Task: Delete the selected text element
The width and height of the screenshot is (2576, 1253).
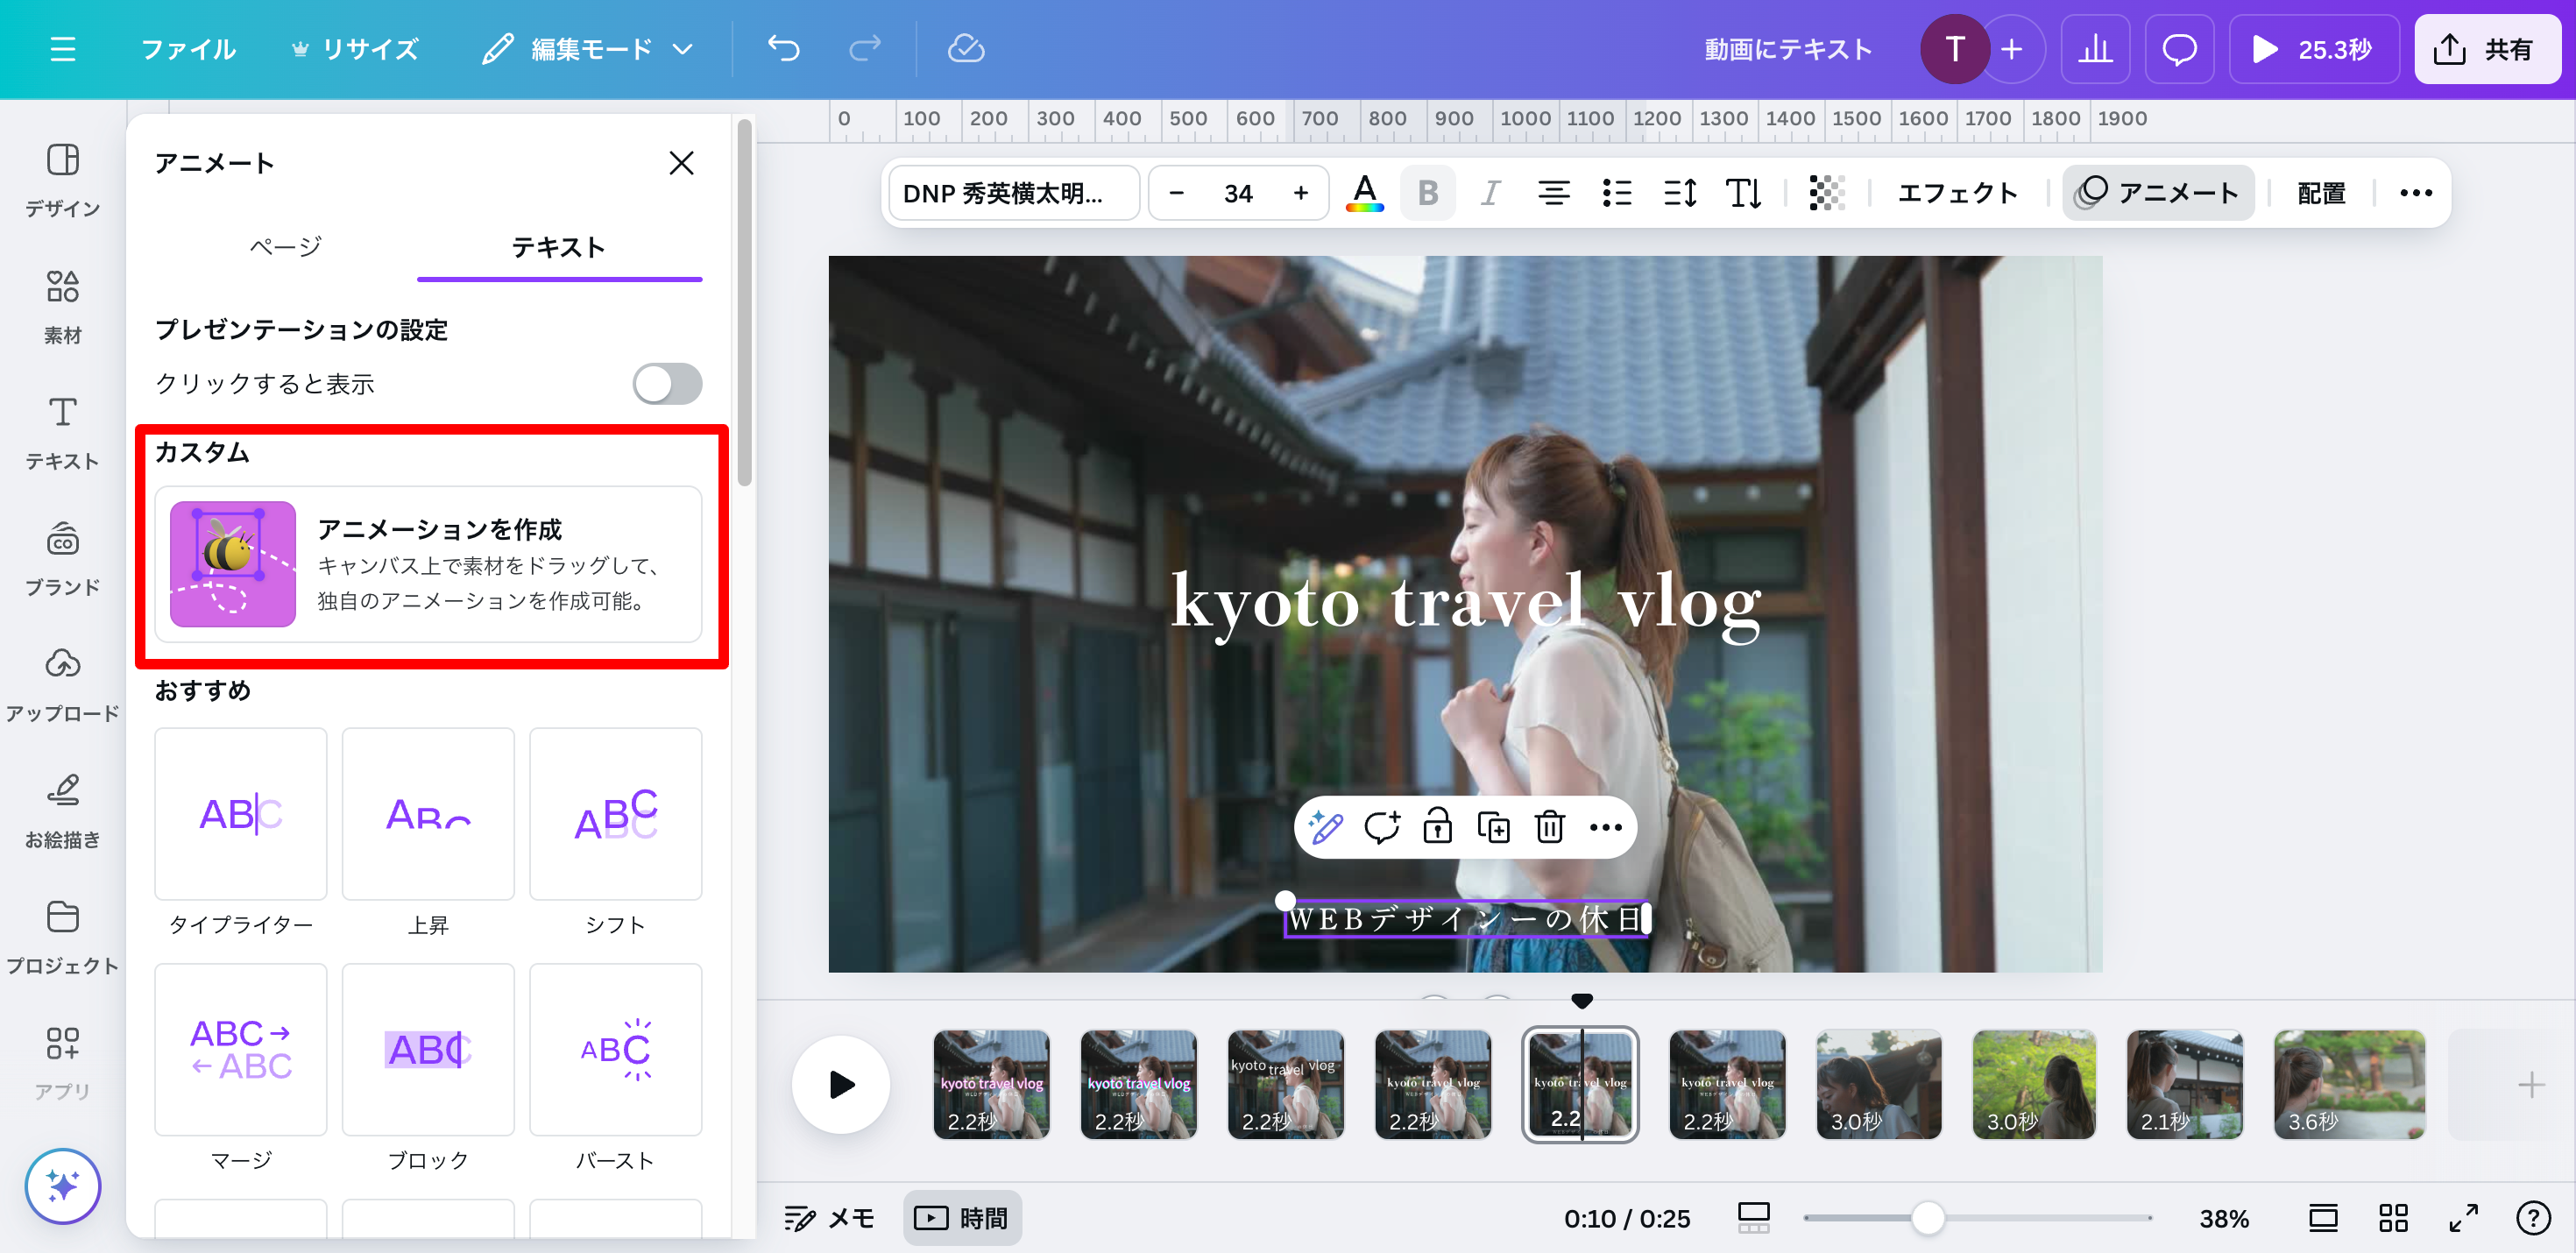Action: point(1550,827)
